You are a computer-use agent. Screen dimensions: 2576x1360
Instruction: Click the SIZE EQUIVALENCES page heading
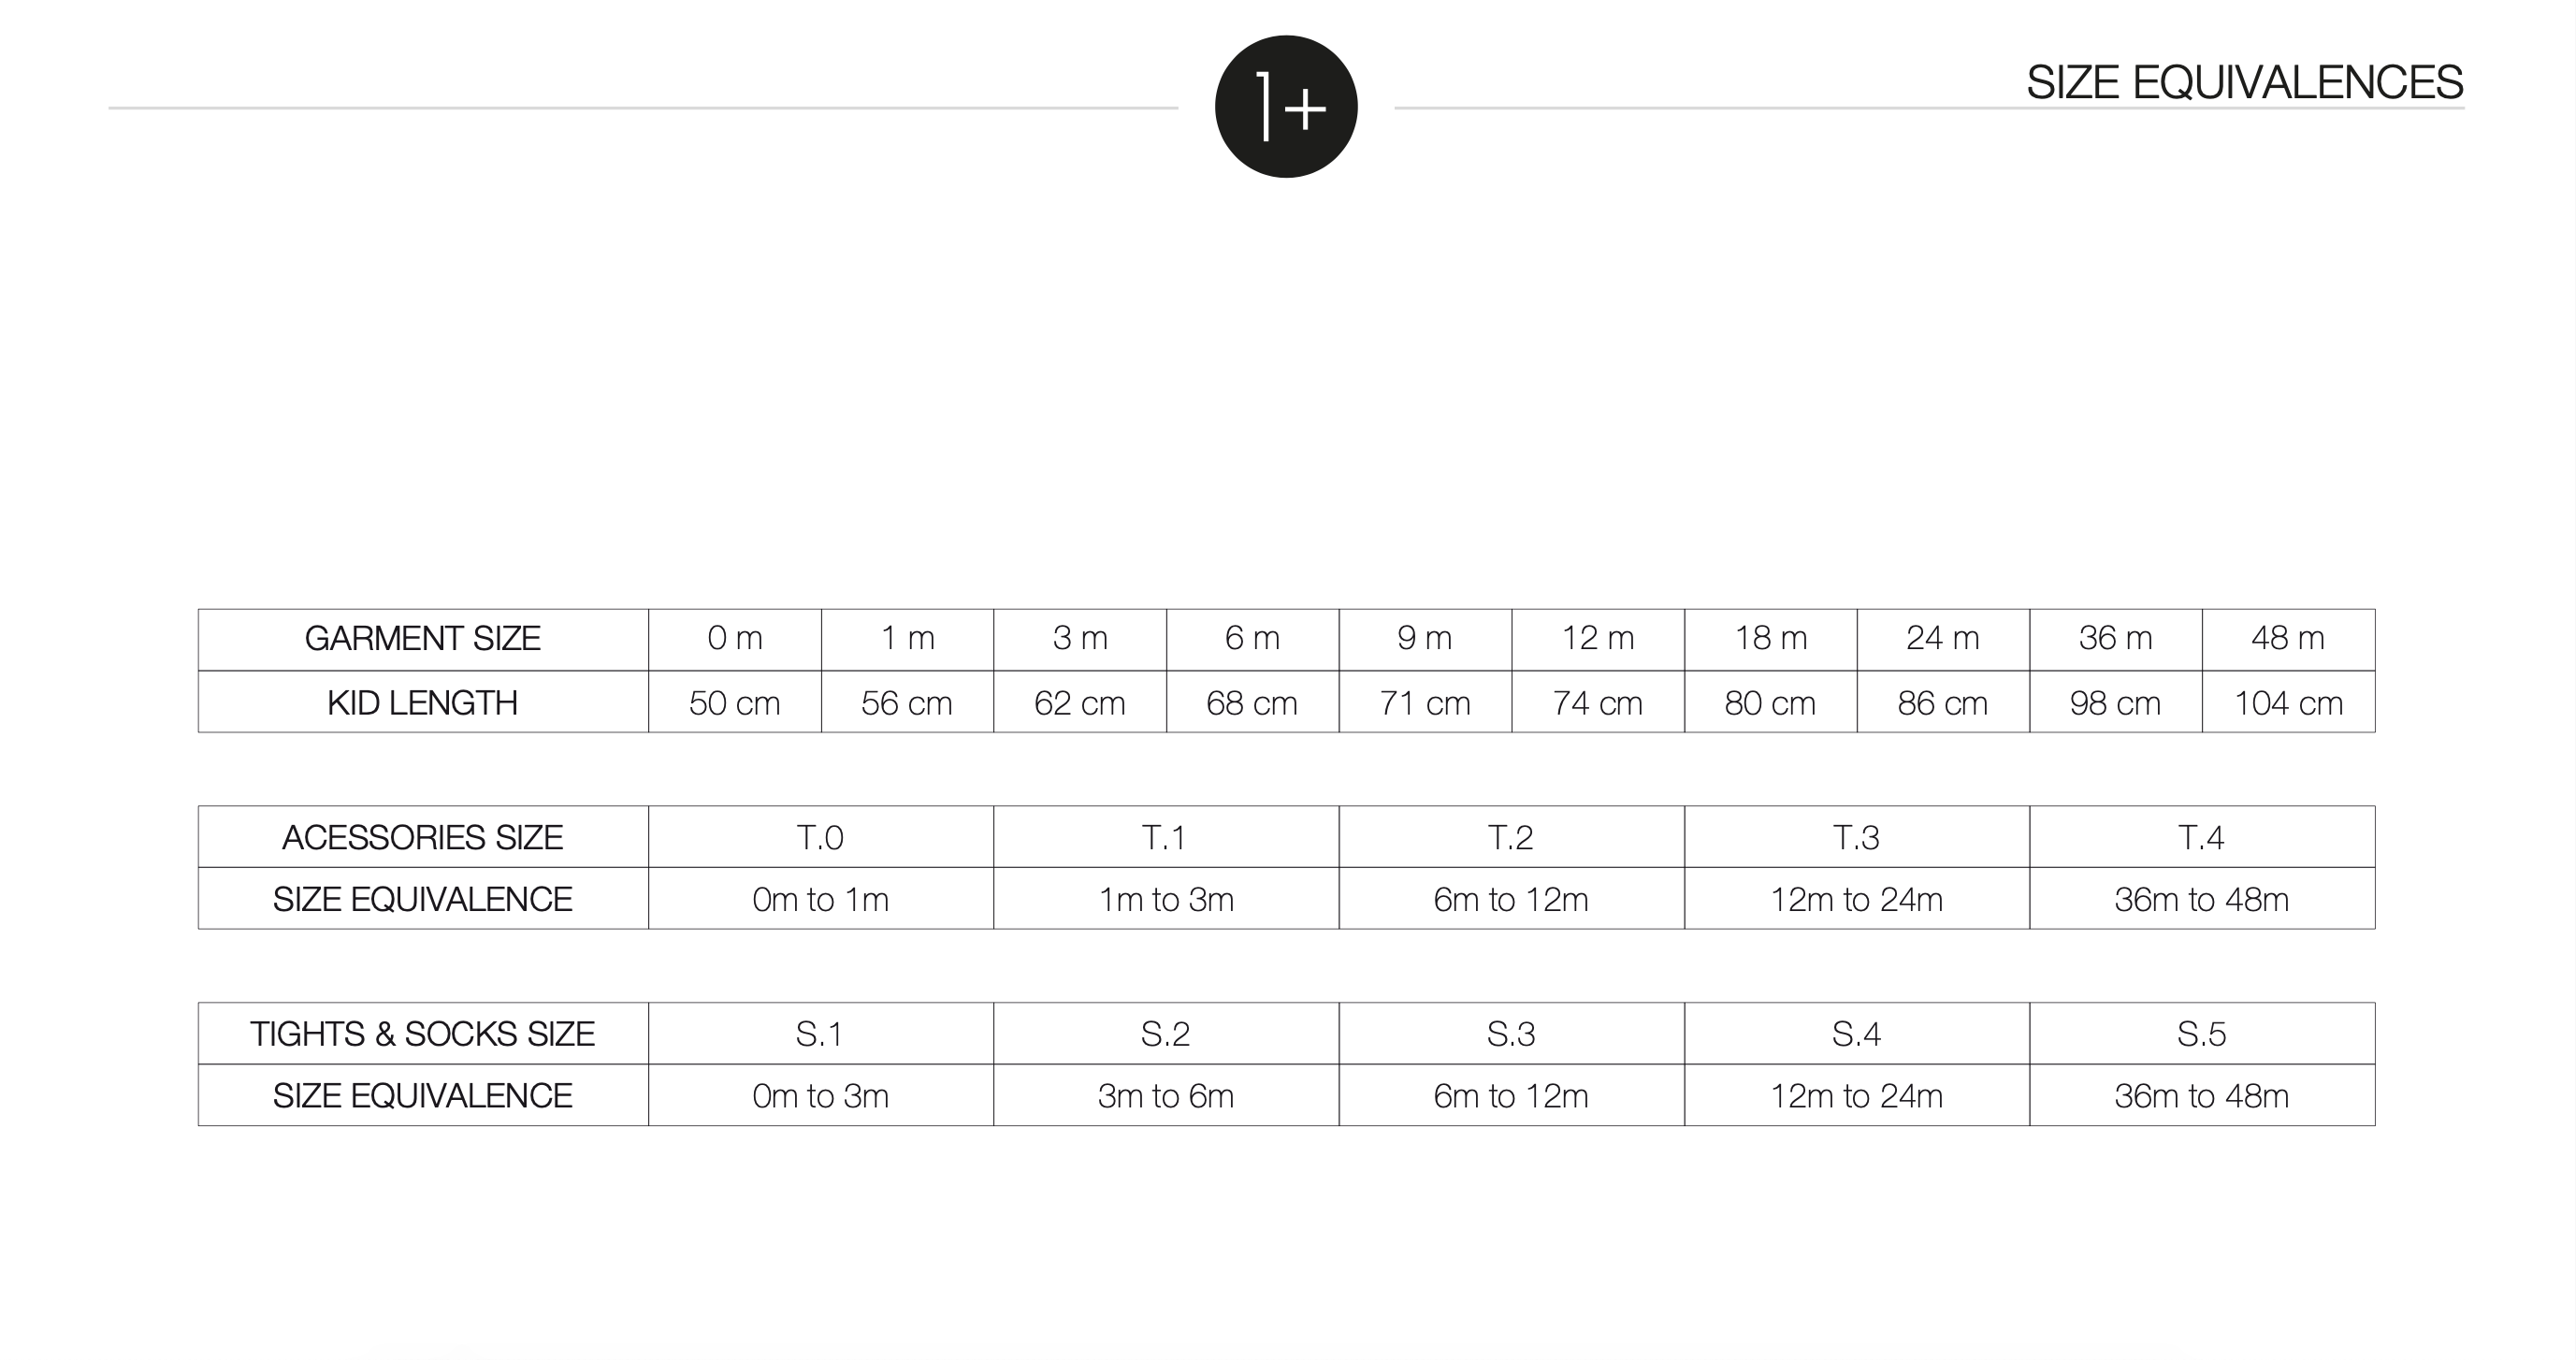tap(2244, 82)
